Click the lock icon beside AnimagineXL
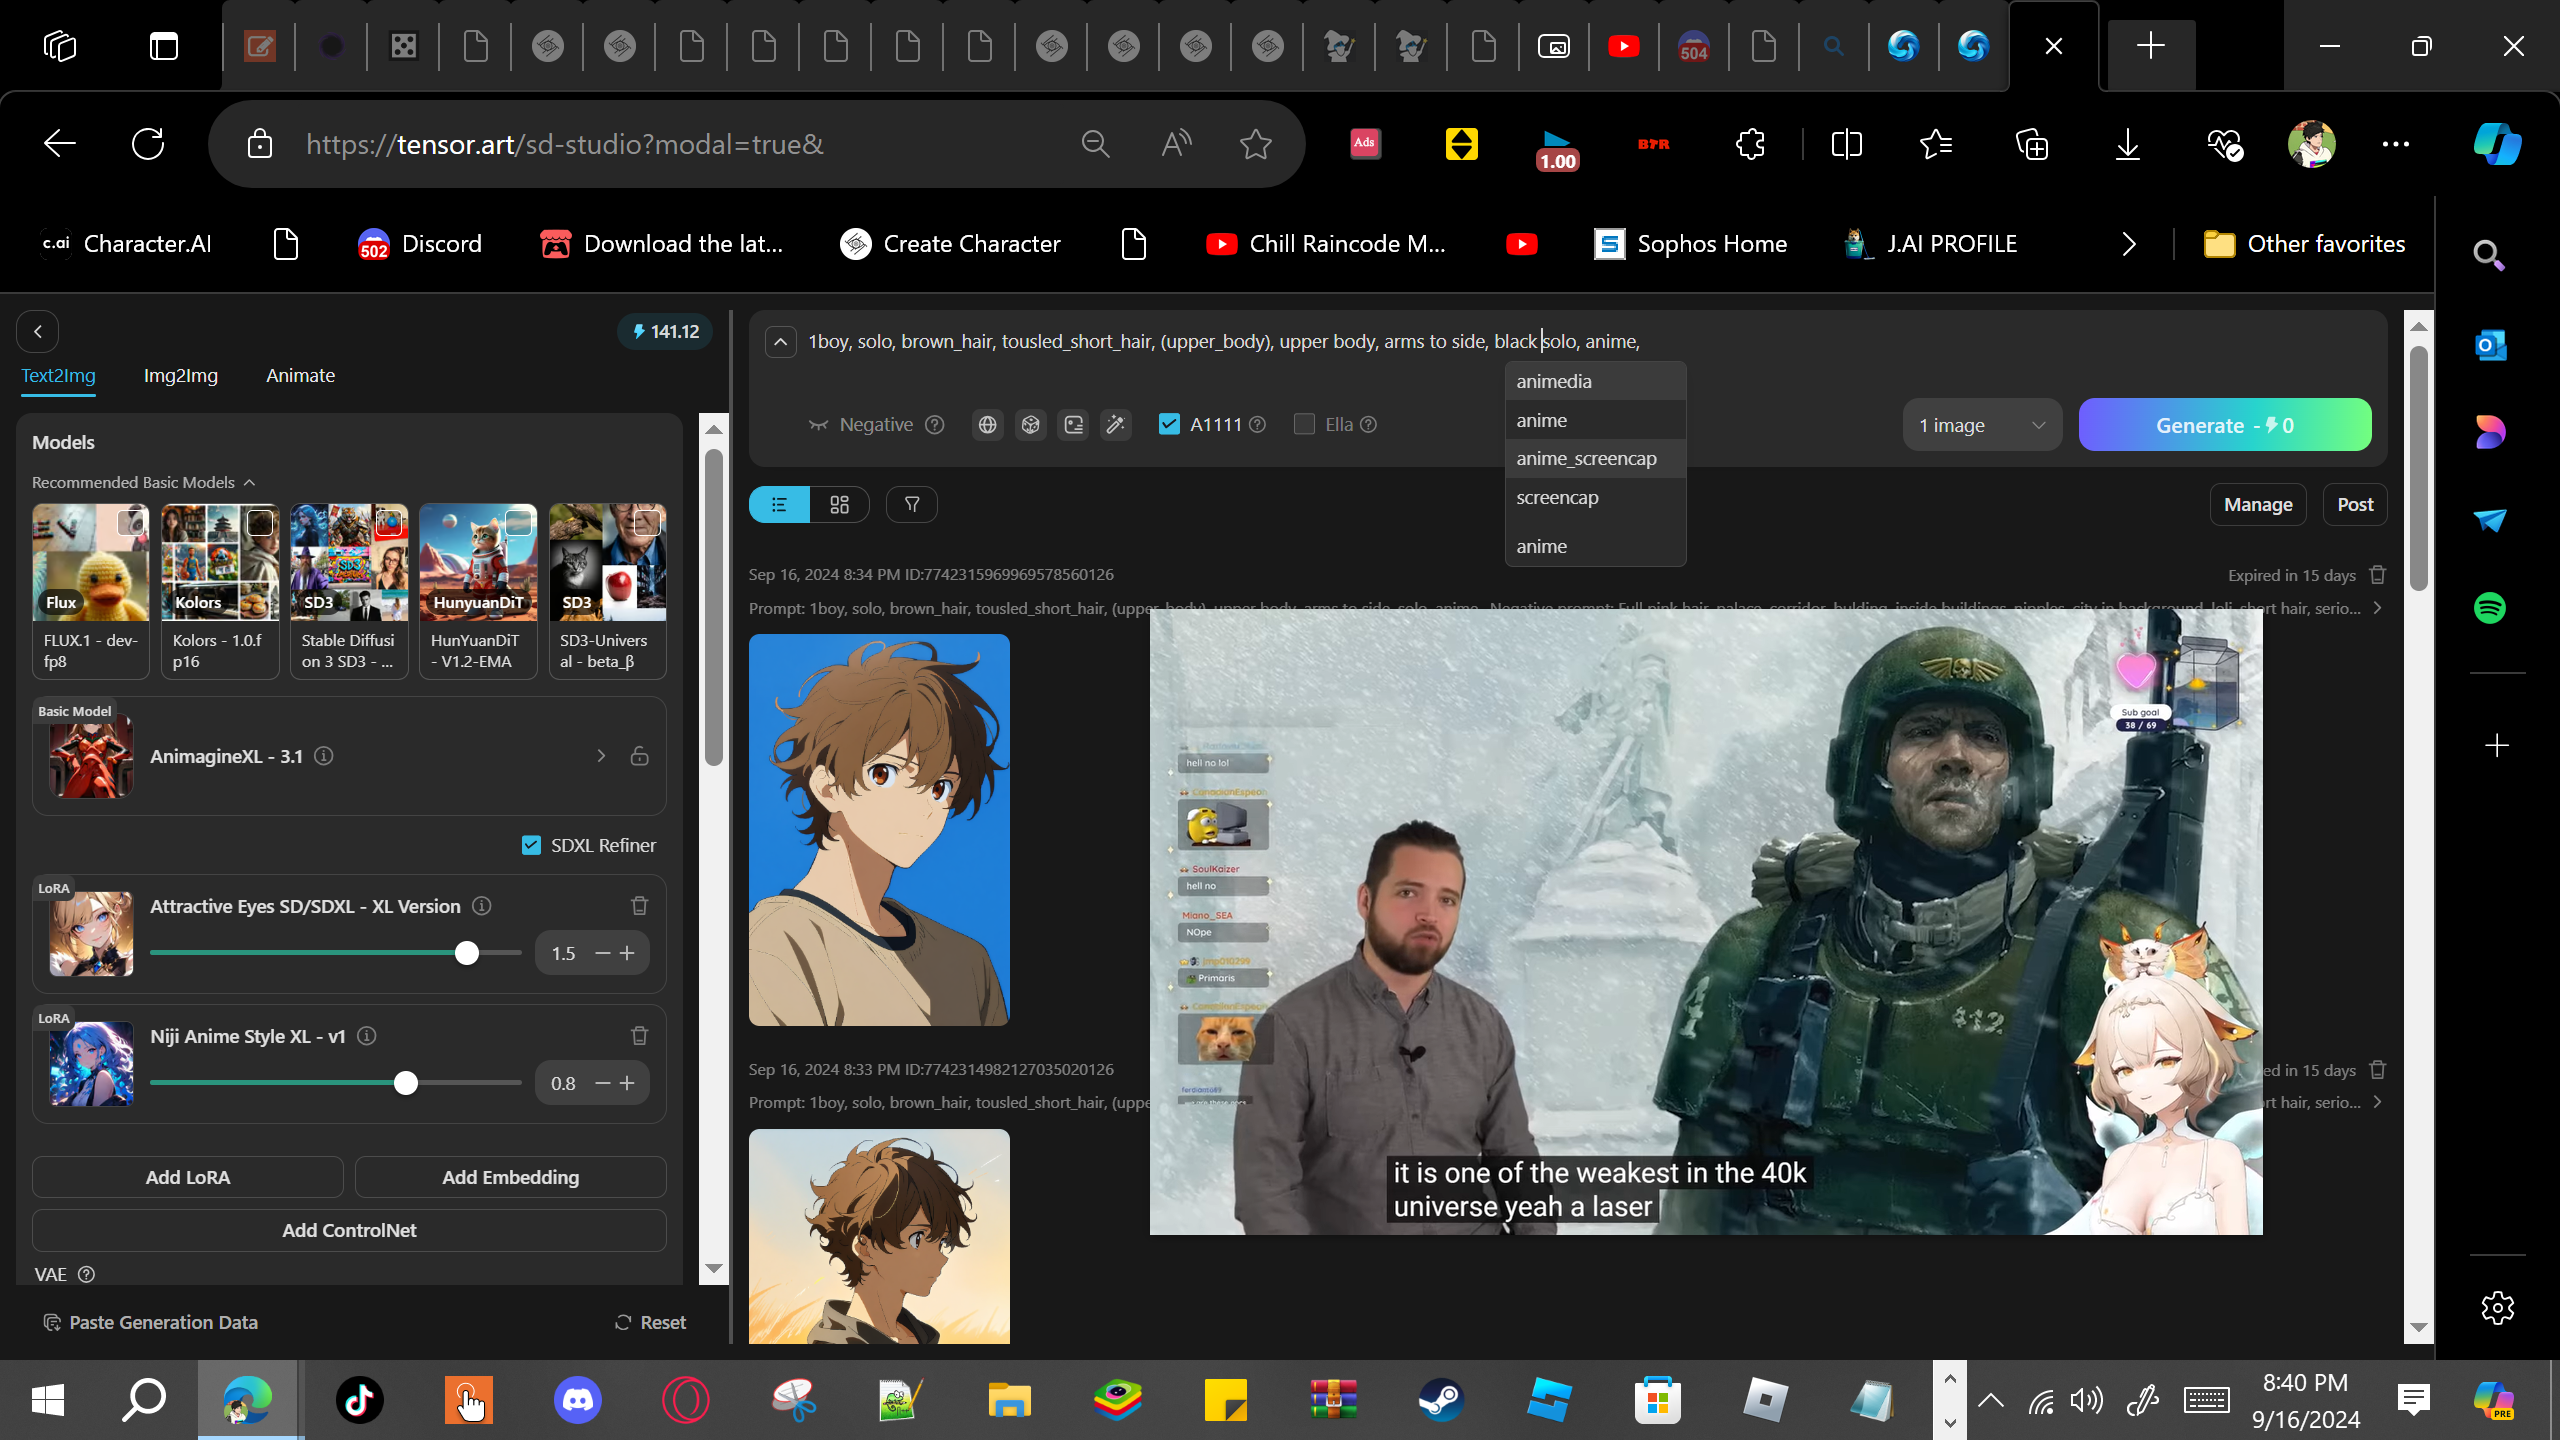2560x1440 pixels. pyautogui.click(x=640, y=756)
